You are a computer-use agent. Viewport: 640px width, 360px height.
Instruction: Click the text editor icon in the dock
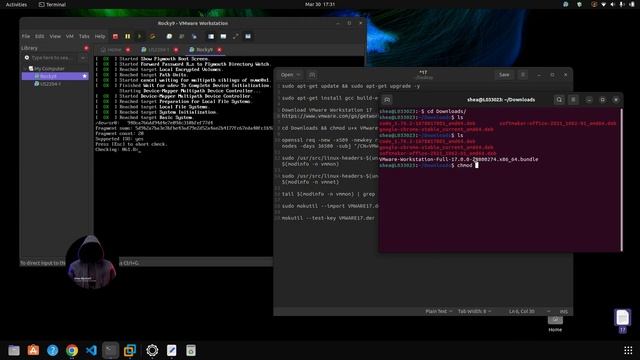pyautogui.click(x=171, y=350)
